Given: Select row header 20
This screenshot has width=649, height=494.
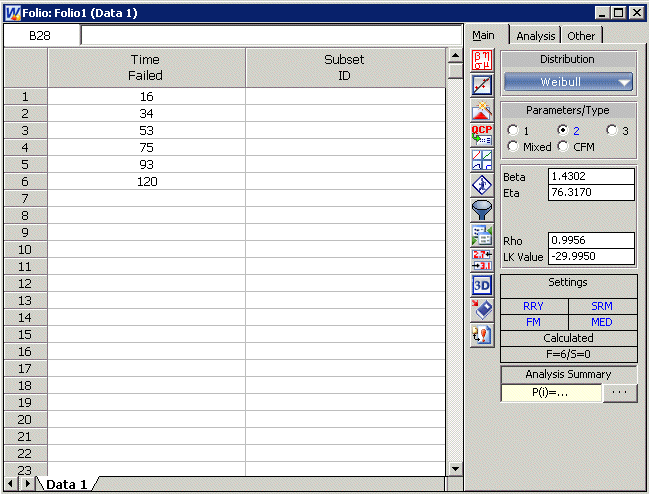Looking at the screenshot, I should point(25,420).
